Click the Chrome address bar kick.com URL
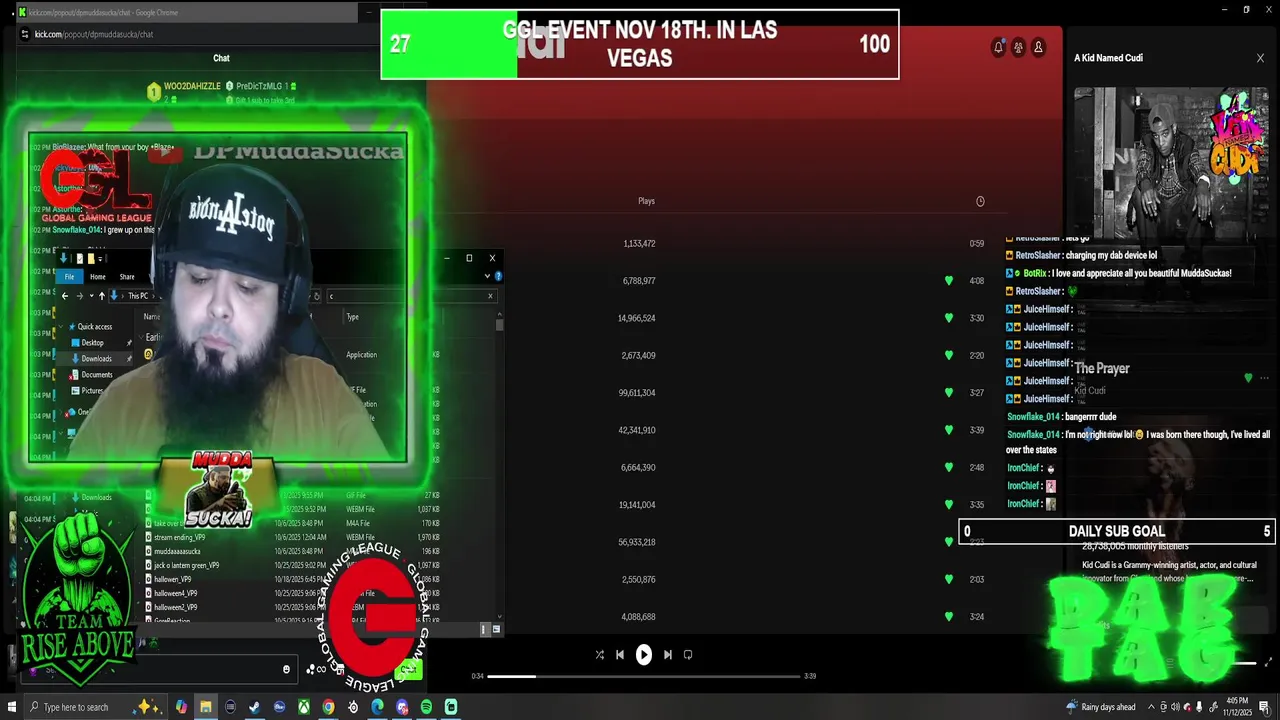Image resolution: width=1280 pixels, height=720 pixels. pos(93,34)
